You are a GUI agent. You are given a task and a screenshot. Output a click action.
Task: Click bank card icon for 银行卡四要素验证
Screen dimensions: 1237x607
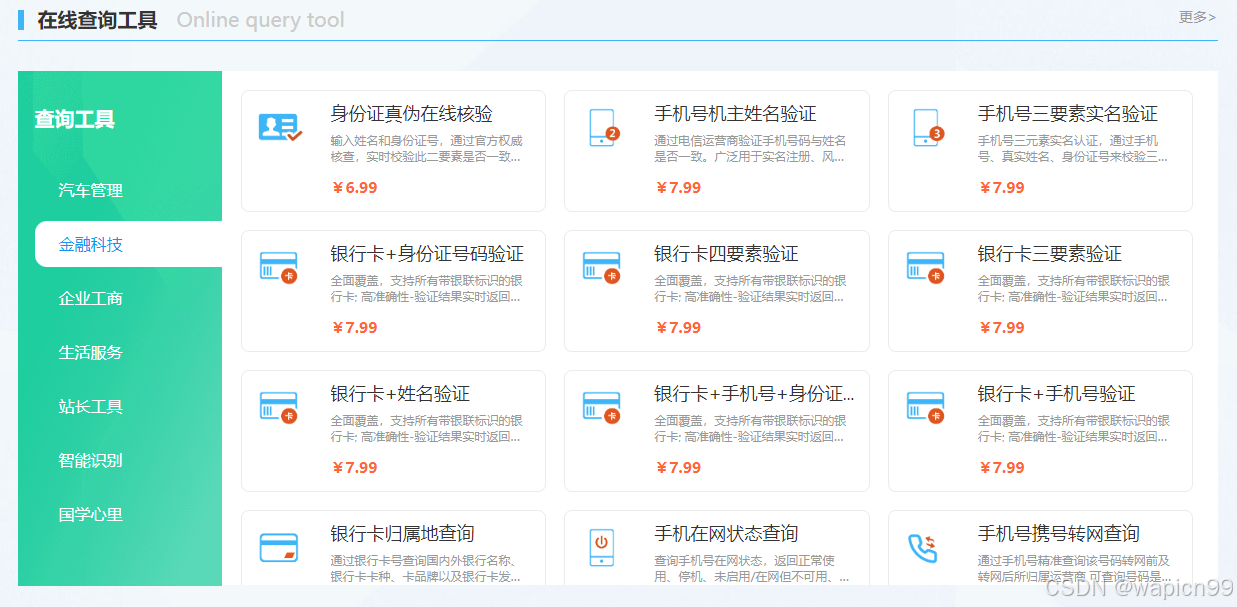(x=602, y=268)
